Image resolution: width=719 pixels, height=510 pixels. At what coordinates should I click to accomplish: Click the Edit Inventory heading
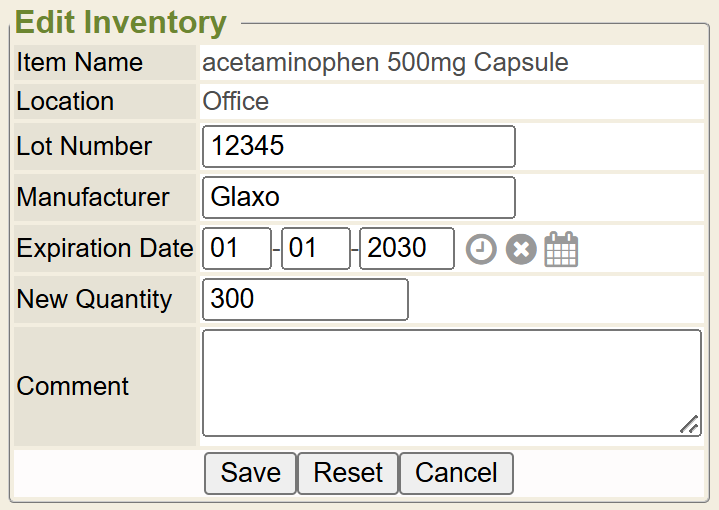121,22
